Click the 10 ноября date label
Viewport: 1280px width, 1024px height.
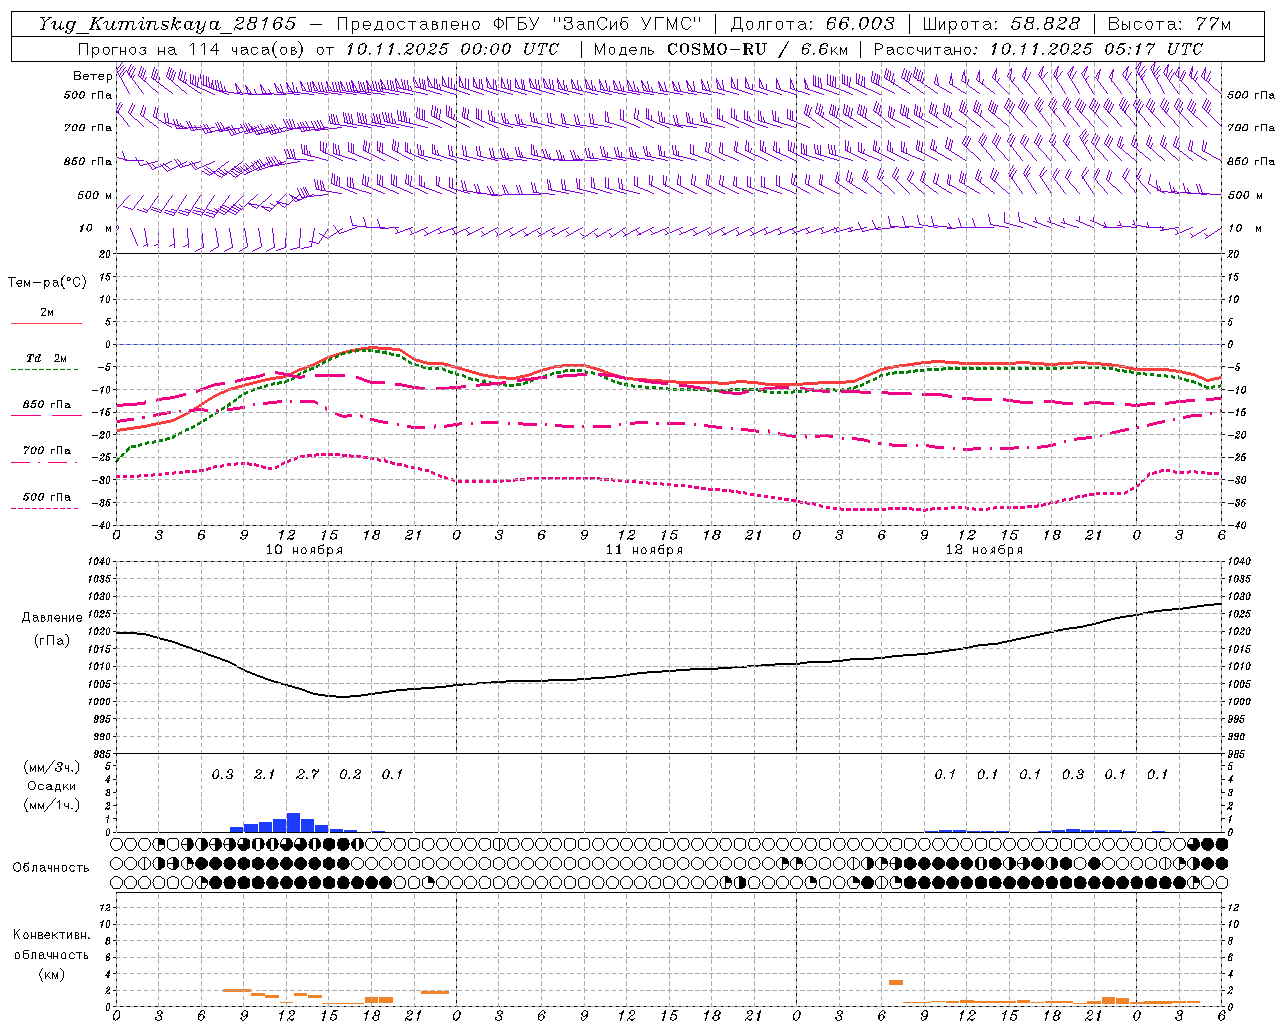(x=304, y=550)
